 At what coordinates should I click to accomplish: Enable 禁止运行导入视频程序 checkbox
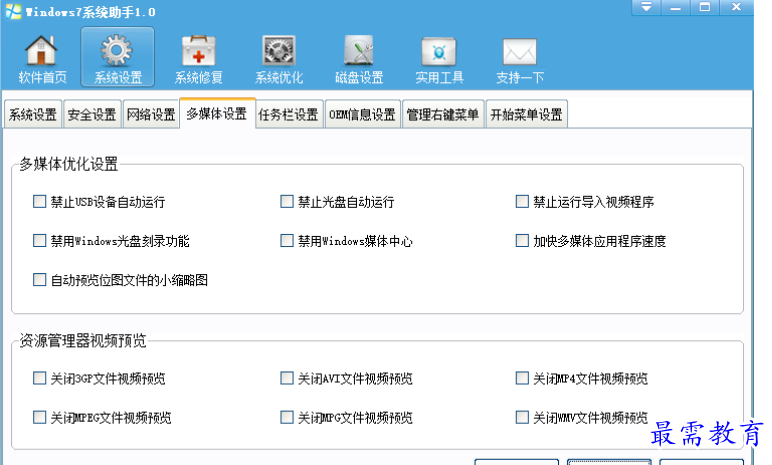pyautogui.click(x=522, y=201)
